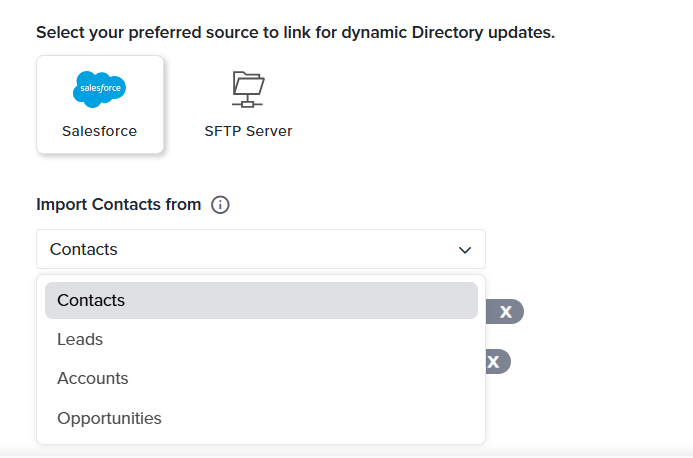Viewport: 693px width, 458px height.
Task: Click the upper gray tag pill body
Action: 492,312
